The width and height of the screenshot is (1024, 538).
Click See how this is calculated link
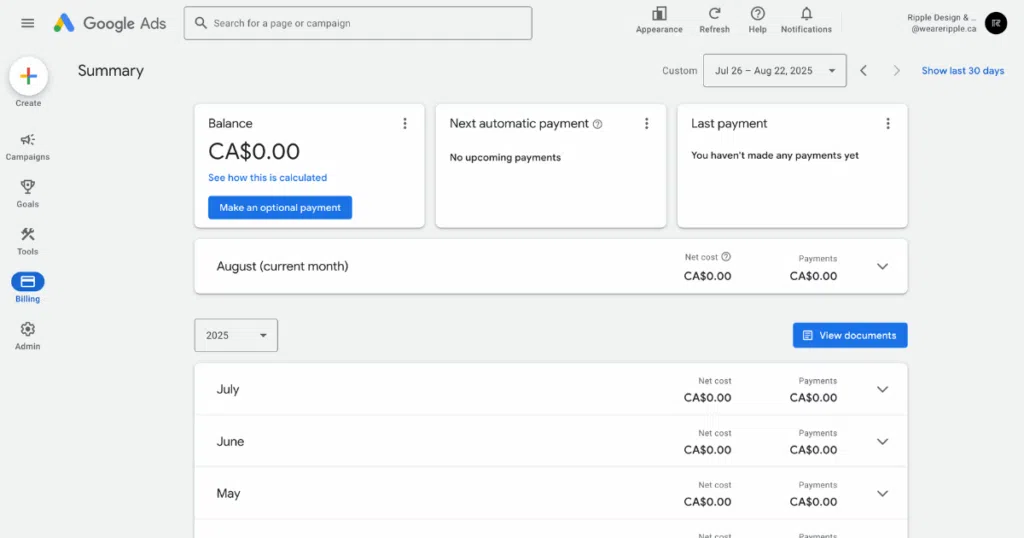(x=267, y=178)
